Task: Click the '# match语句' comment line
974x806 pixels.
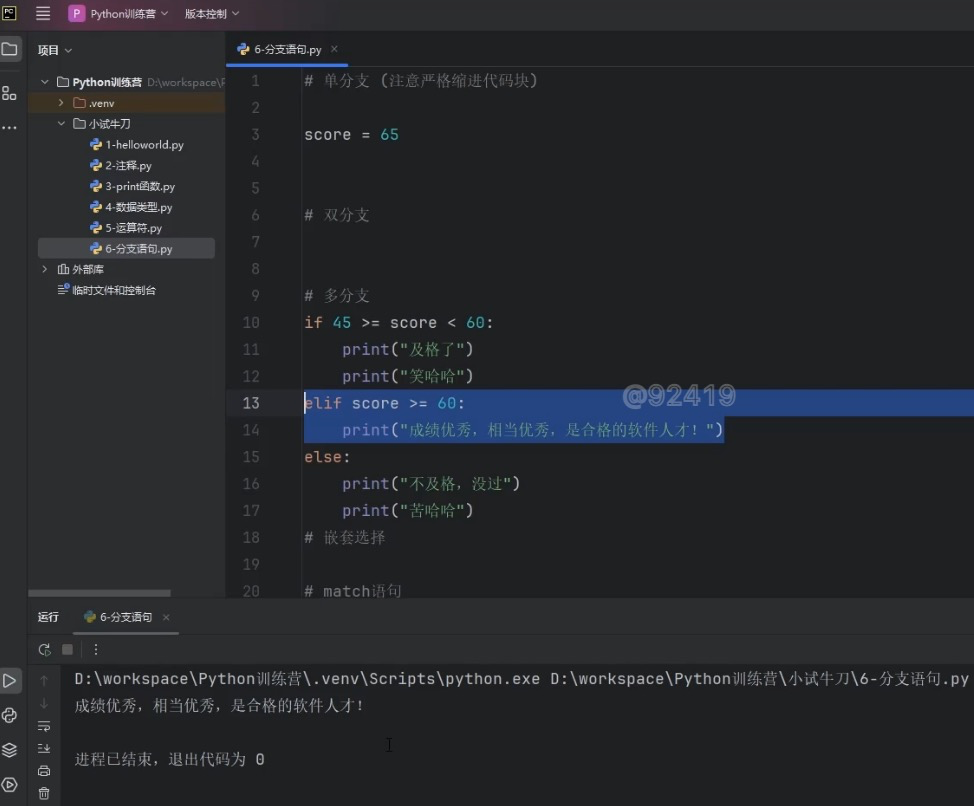Action: pos(353,591)
